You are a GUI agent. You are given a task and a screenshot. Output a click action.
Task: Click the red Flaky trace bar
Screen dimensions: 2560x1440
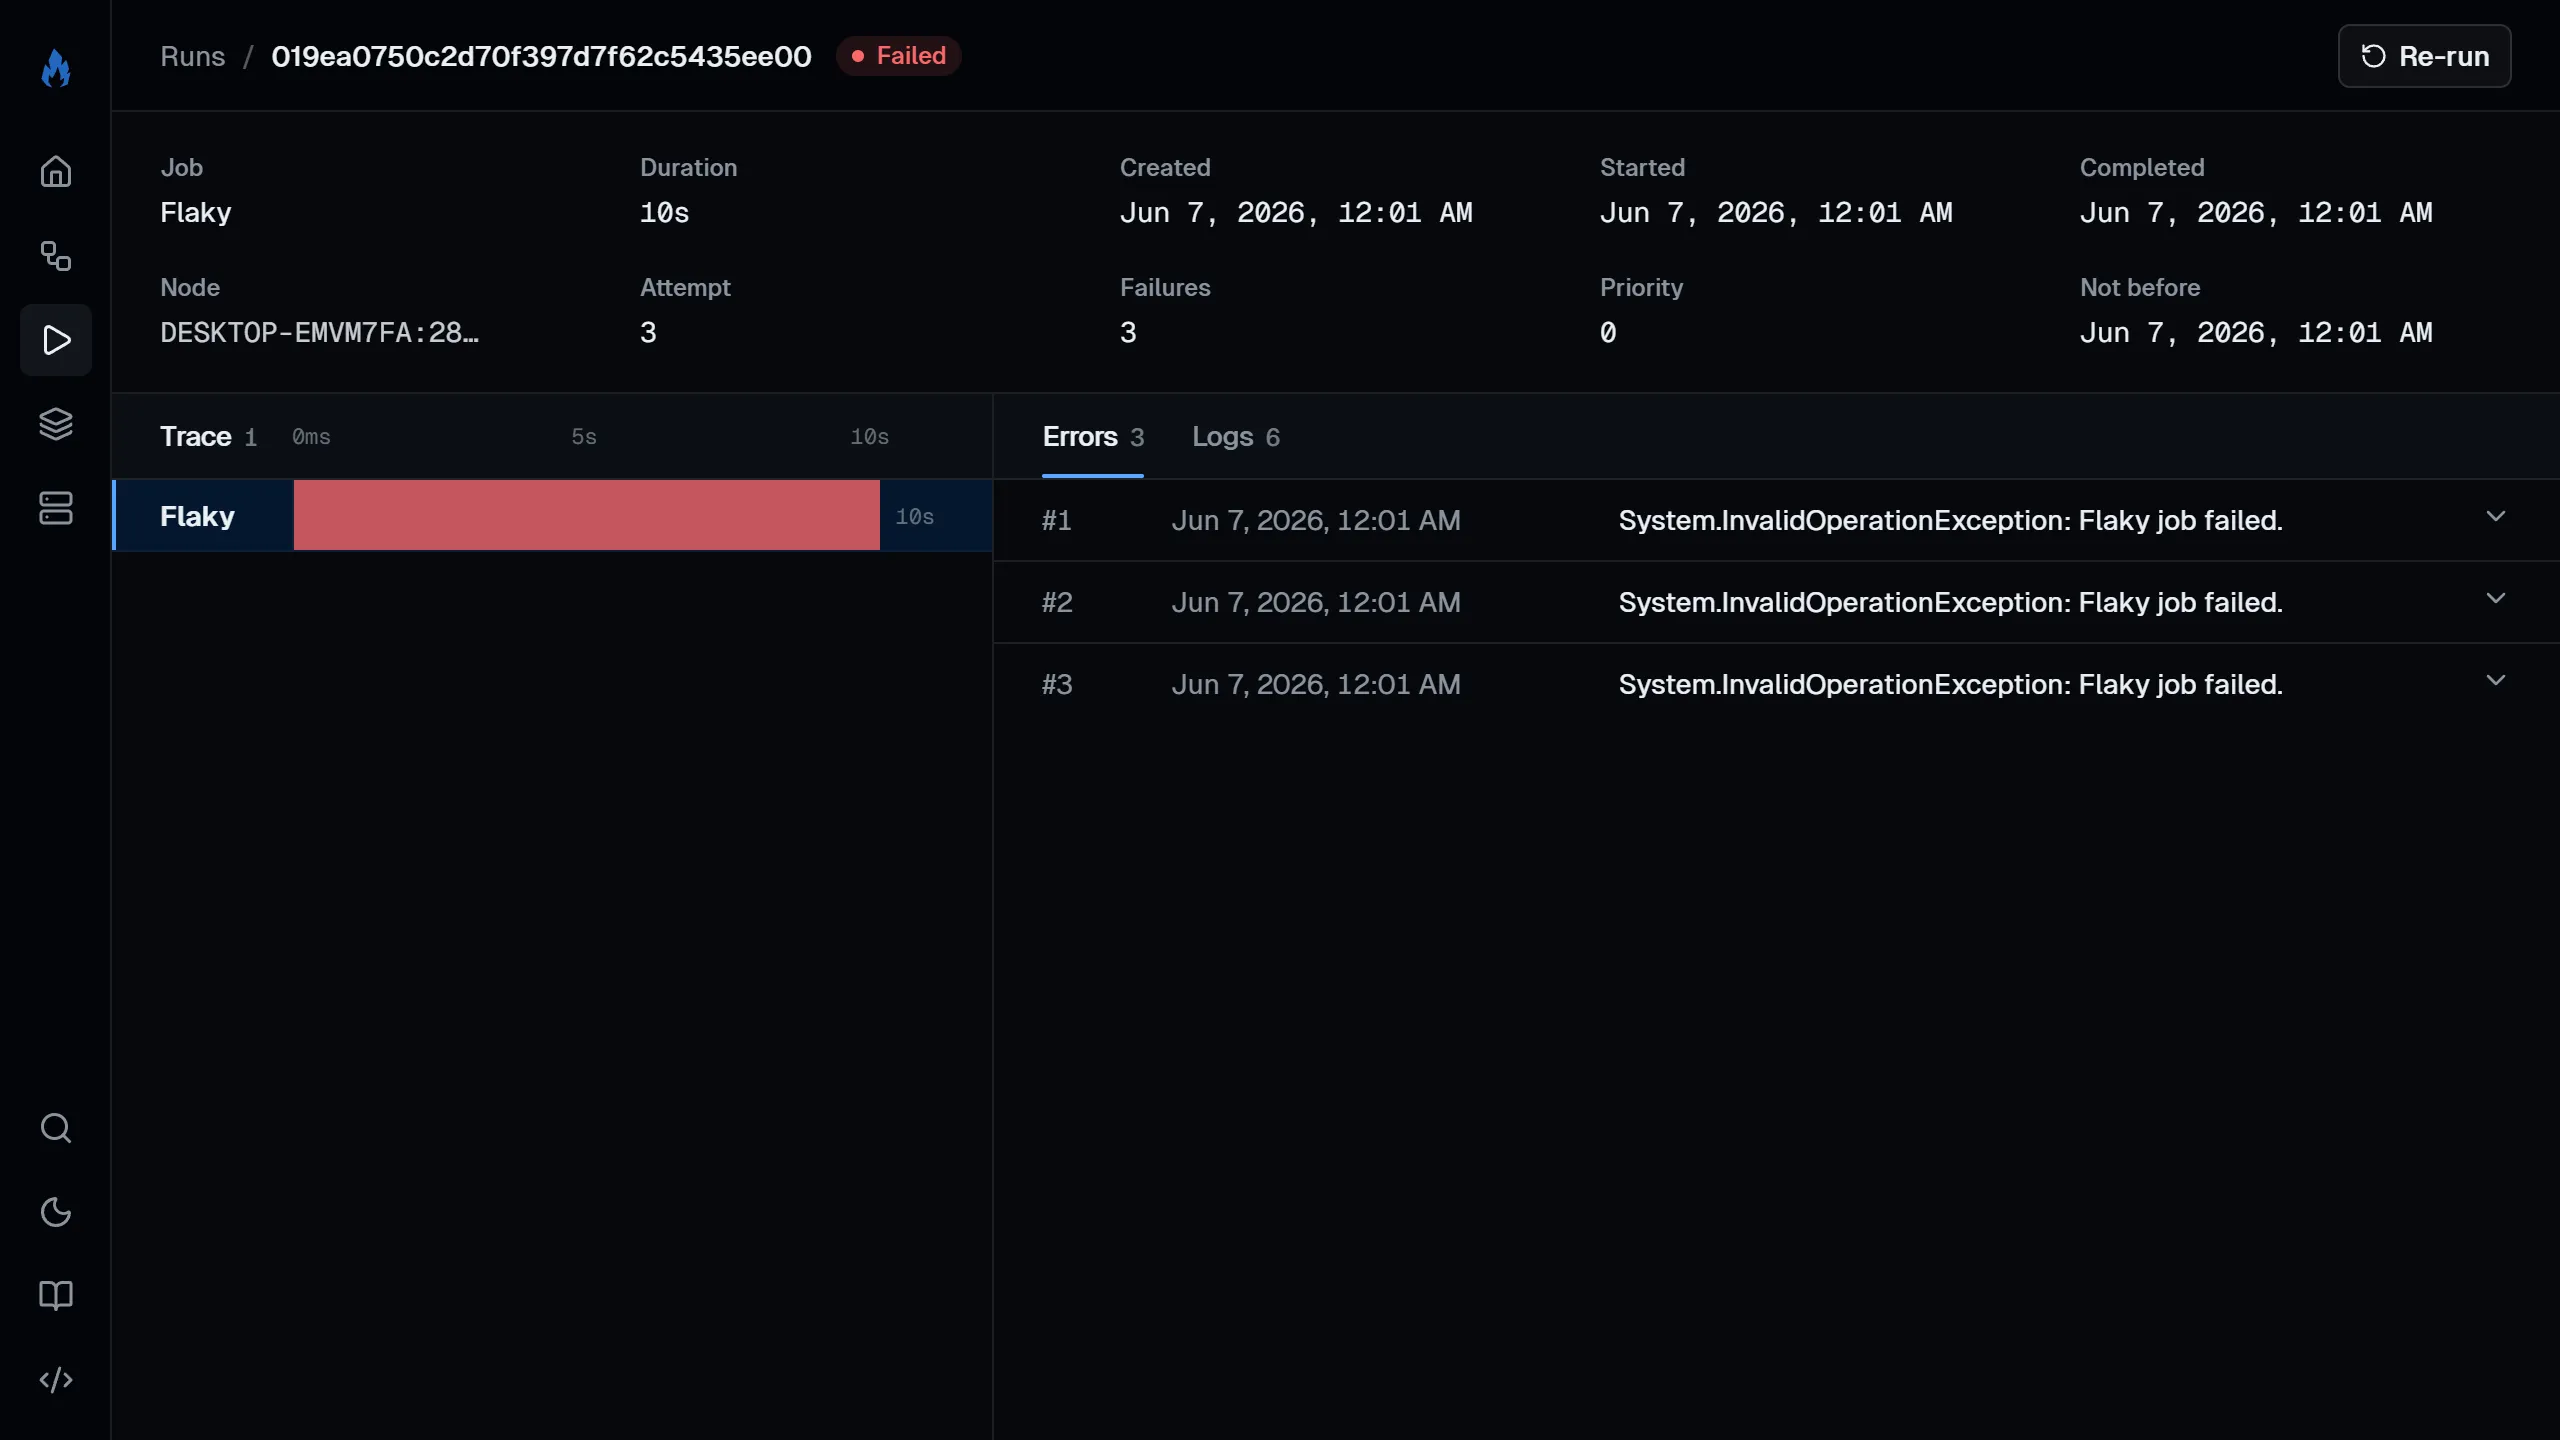point(586,515)
